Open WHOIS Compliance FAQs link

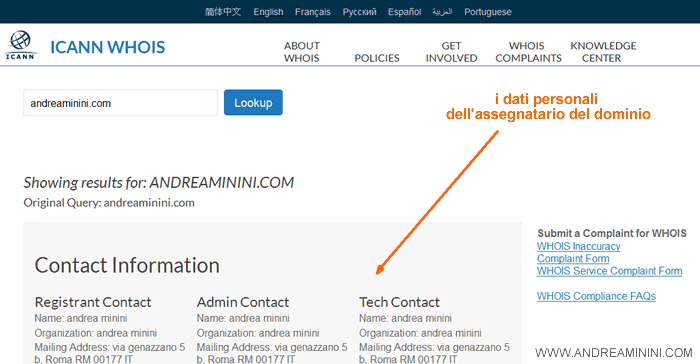click(x=596, y=296)
